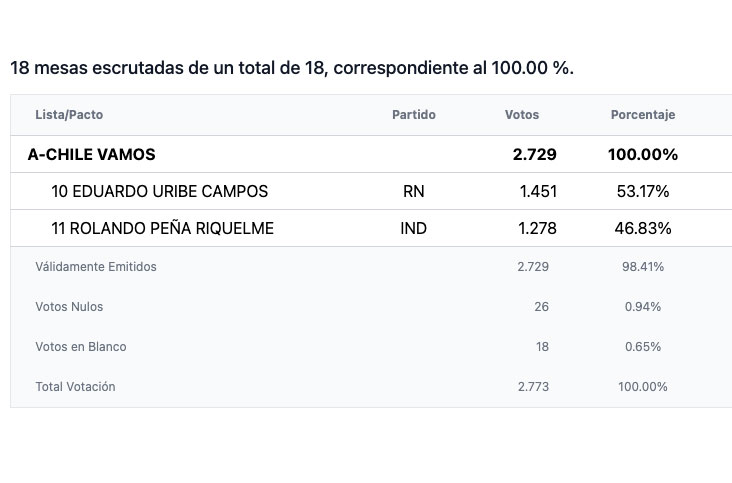Viewport: 732px width, 483px height.
Task: Select candidate 11 Rolando Peña Riquelme
Action: click(x=162, y=228)
